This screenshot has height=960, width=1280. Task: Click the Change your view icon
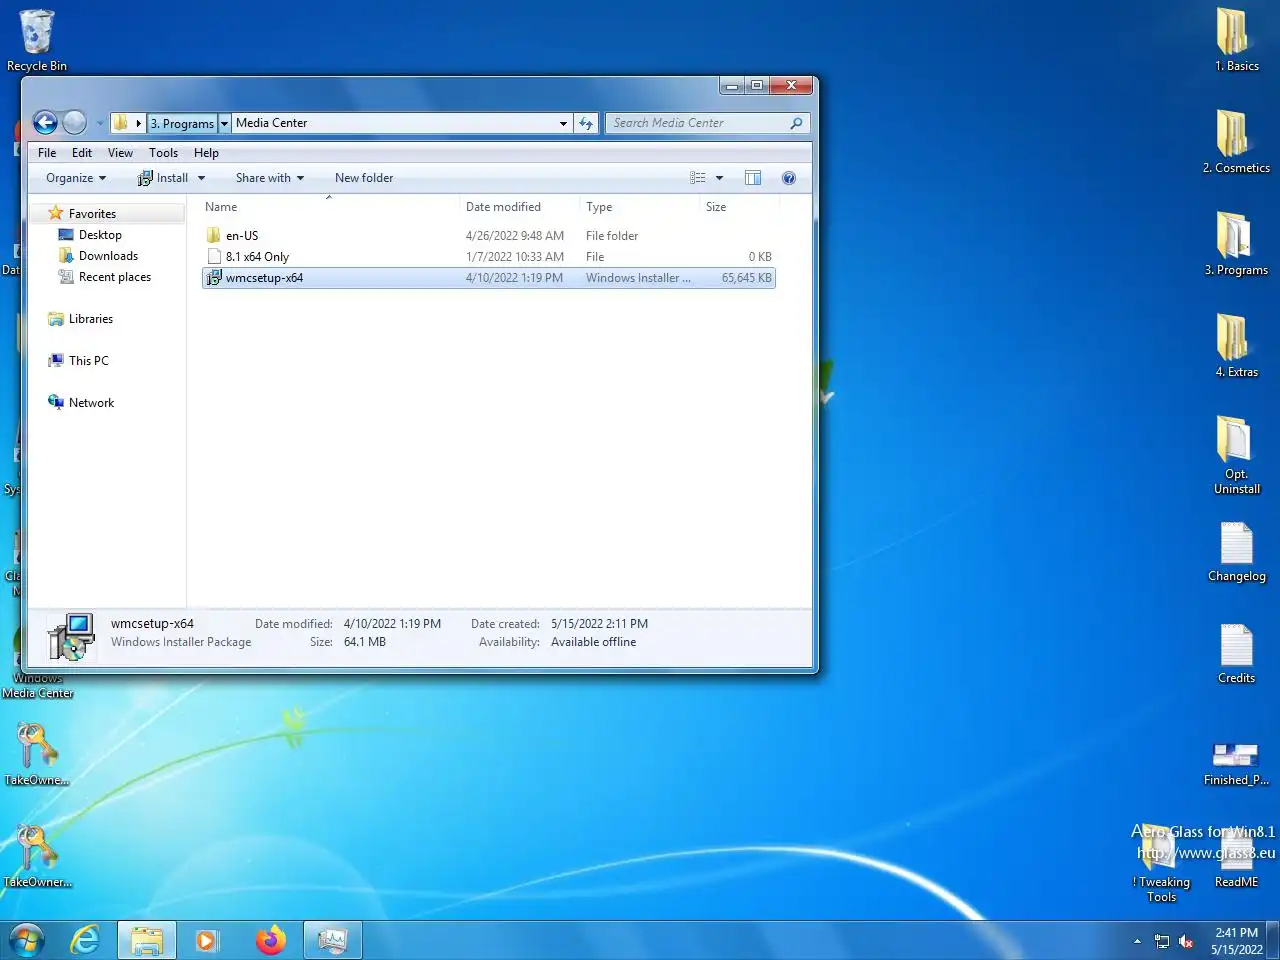click(698, 178)
